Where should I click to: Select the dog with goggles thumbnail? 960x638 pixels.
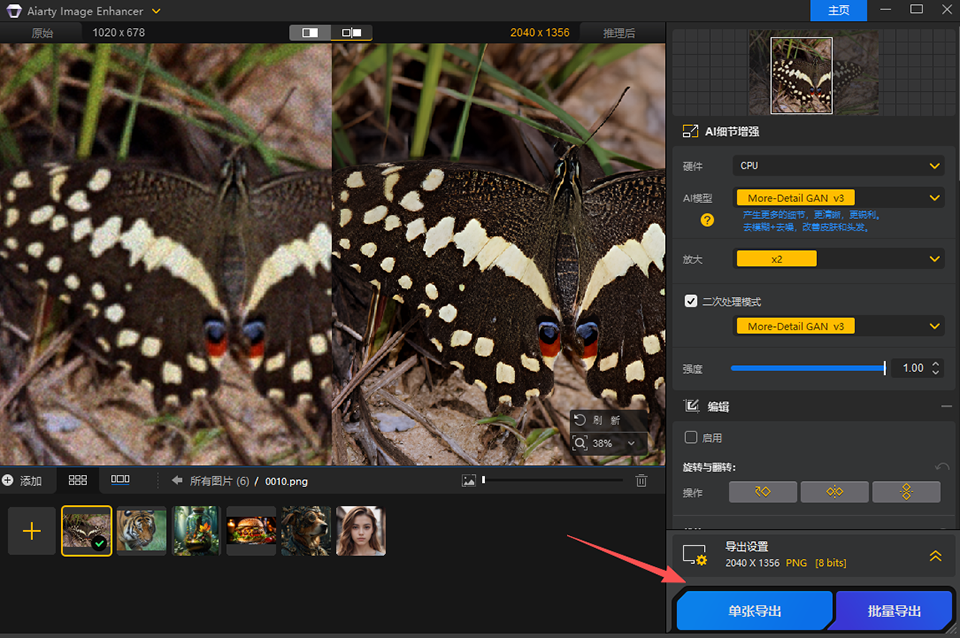pyautogui.click(x=306, y=531)
